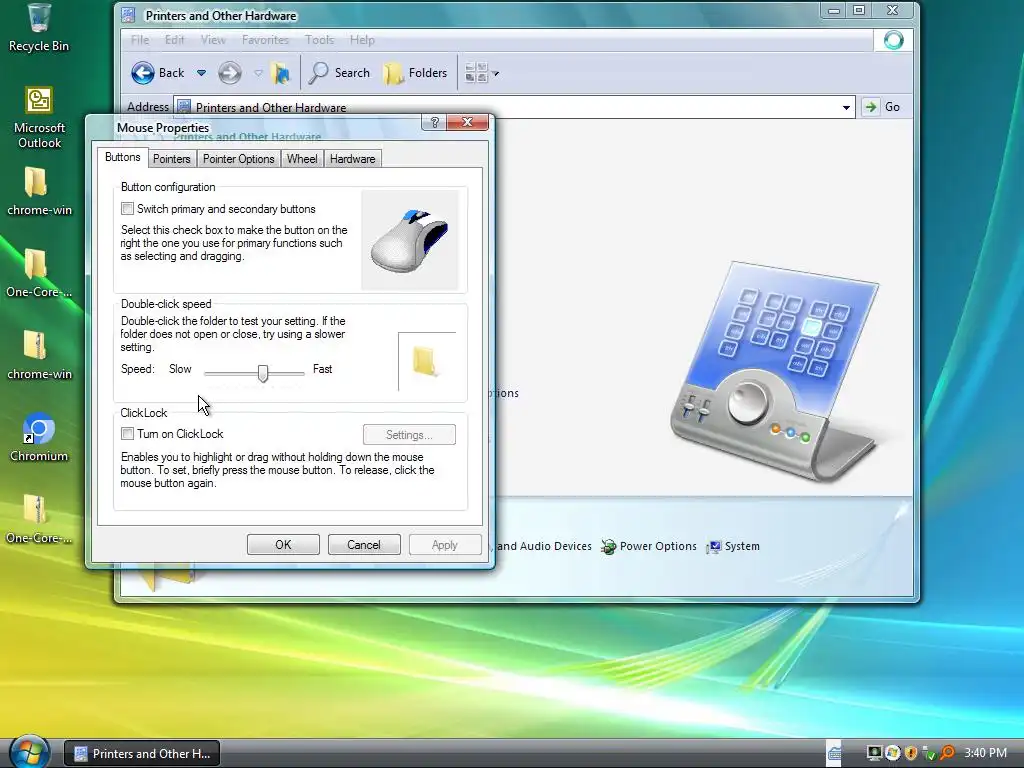Switch to the Pointer Options tab
1024x768 pixels.
238,159
